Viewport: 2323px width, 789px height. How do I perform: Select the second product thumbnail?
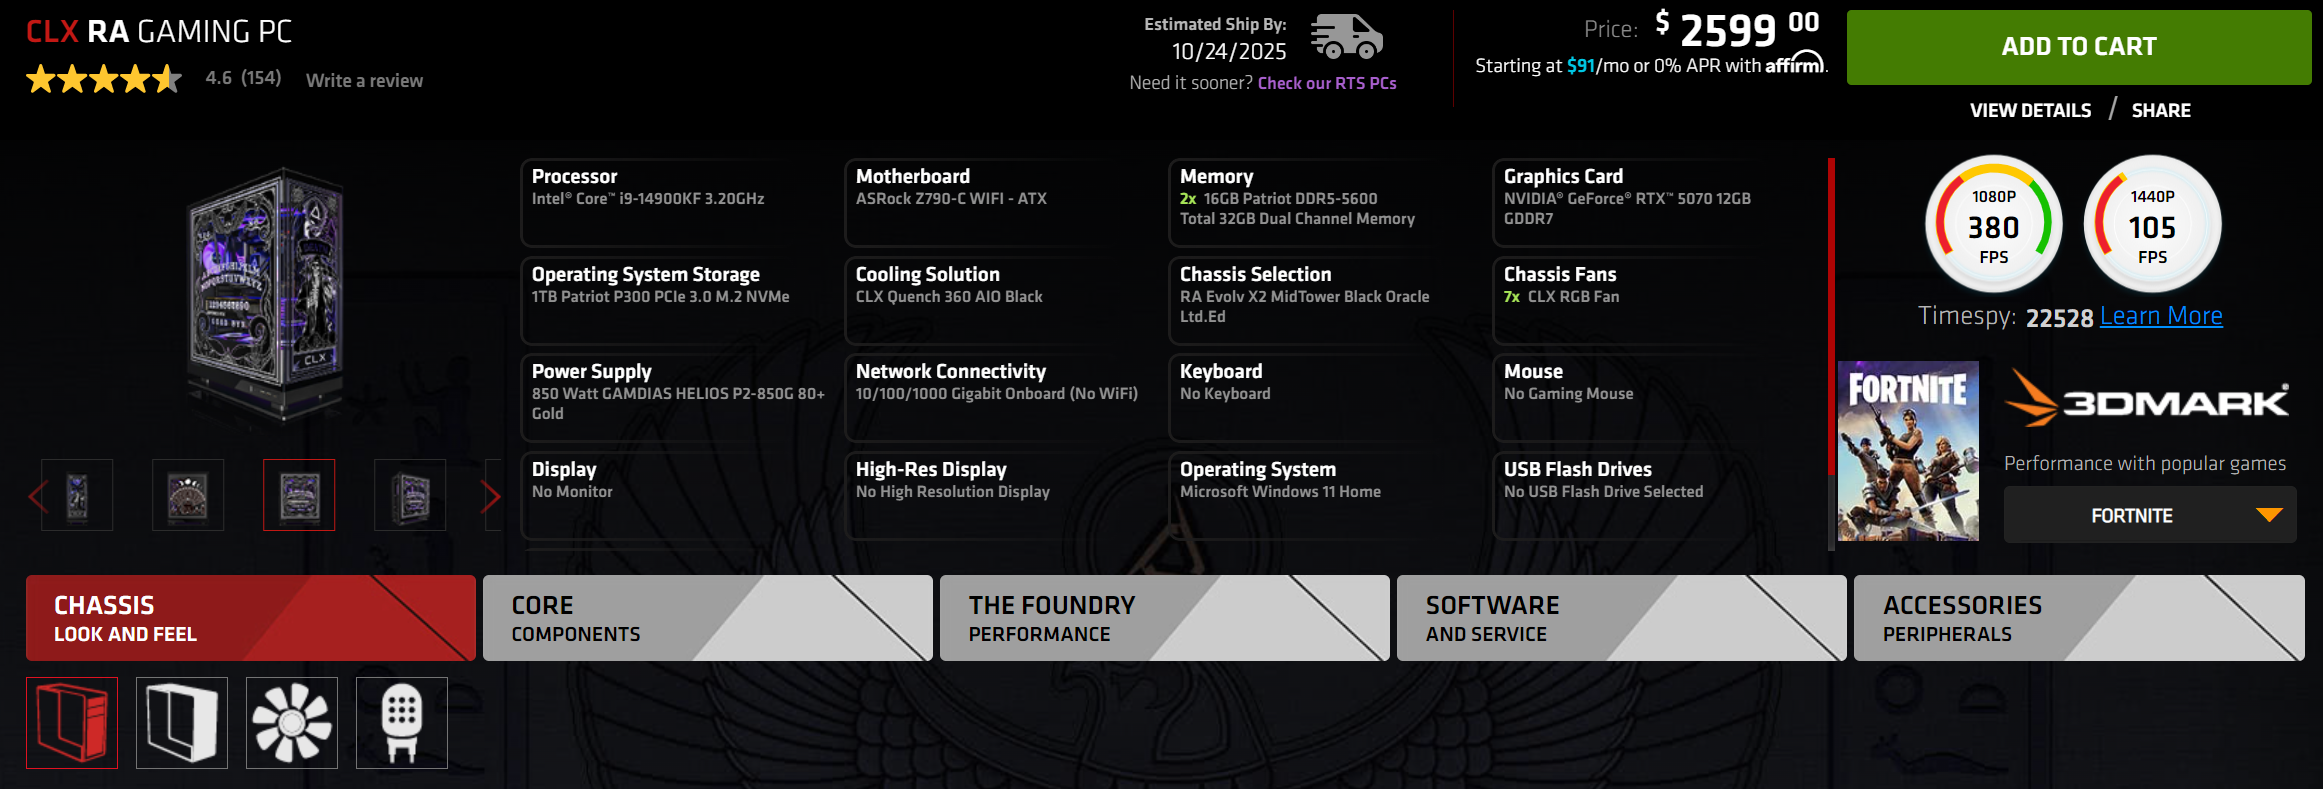(188, 495)
